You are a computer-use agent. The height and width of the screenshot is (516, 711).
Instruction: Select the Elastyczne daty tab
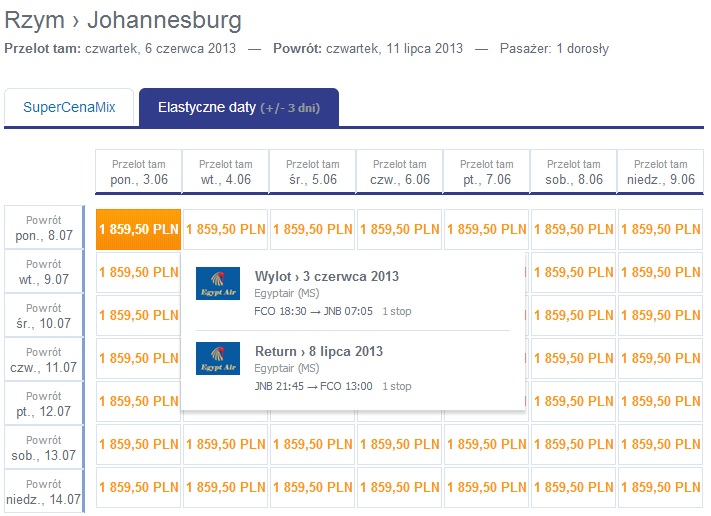pyautogui.click(x=239, y=107)
